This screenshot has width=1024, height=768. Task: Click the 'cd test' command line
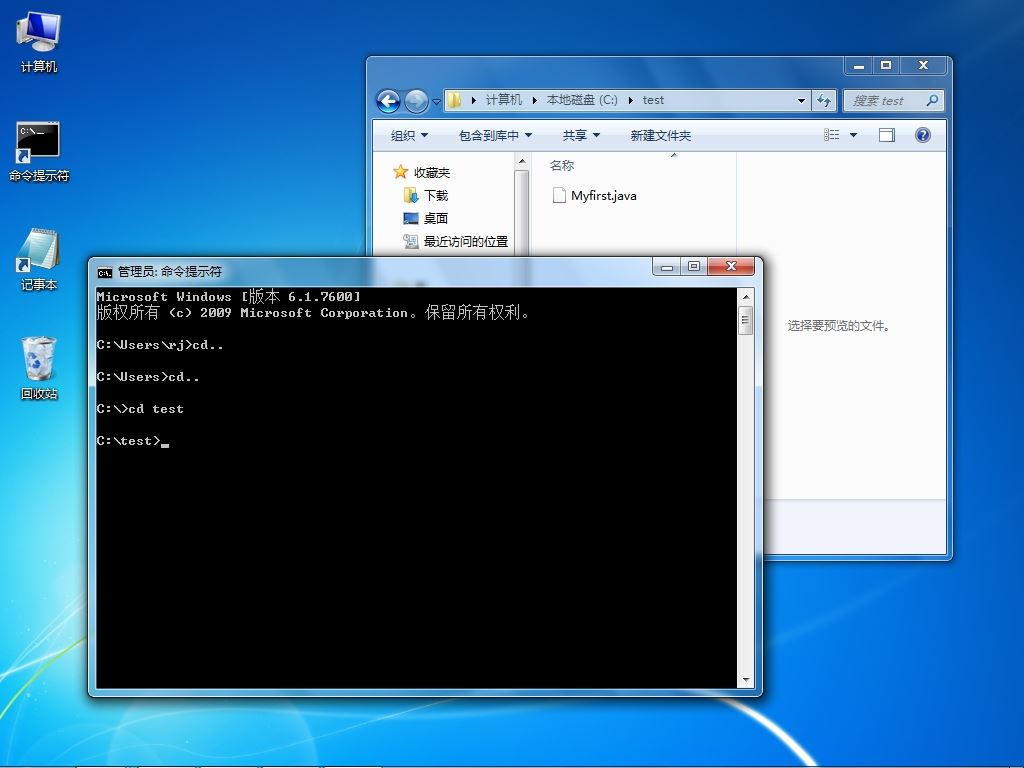tap(140, 409)
